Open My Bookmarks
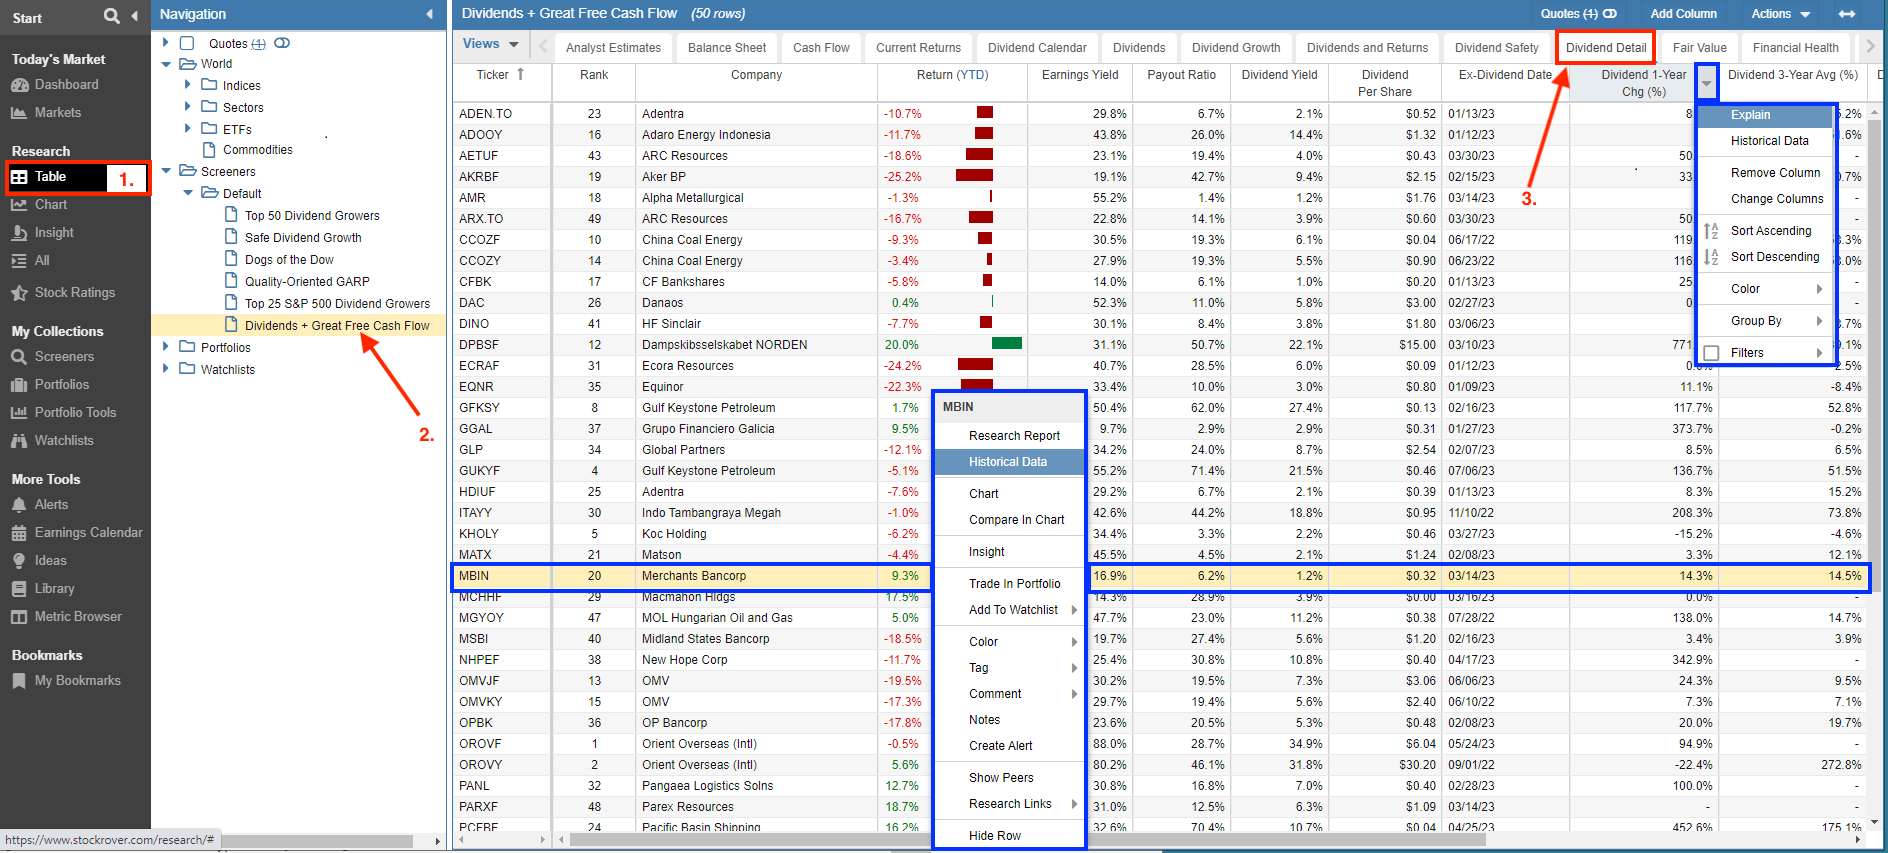The image size is (1888, 853). [77, 681]
